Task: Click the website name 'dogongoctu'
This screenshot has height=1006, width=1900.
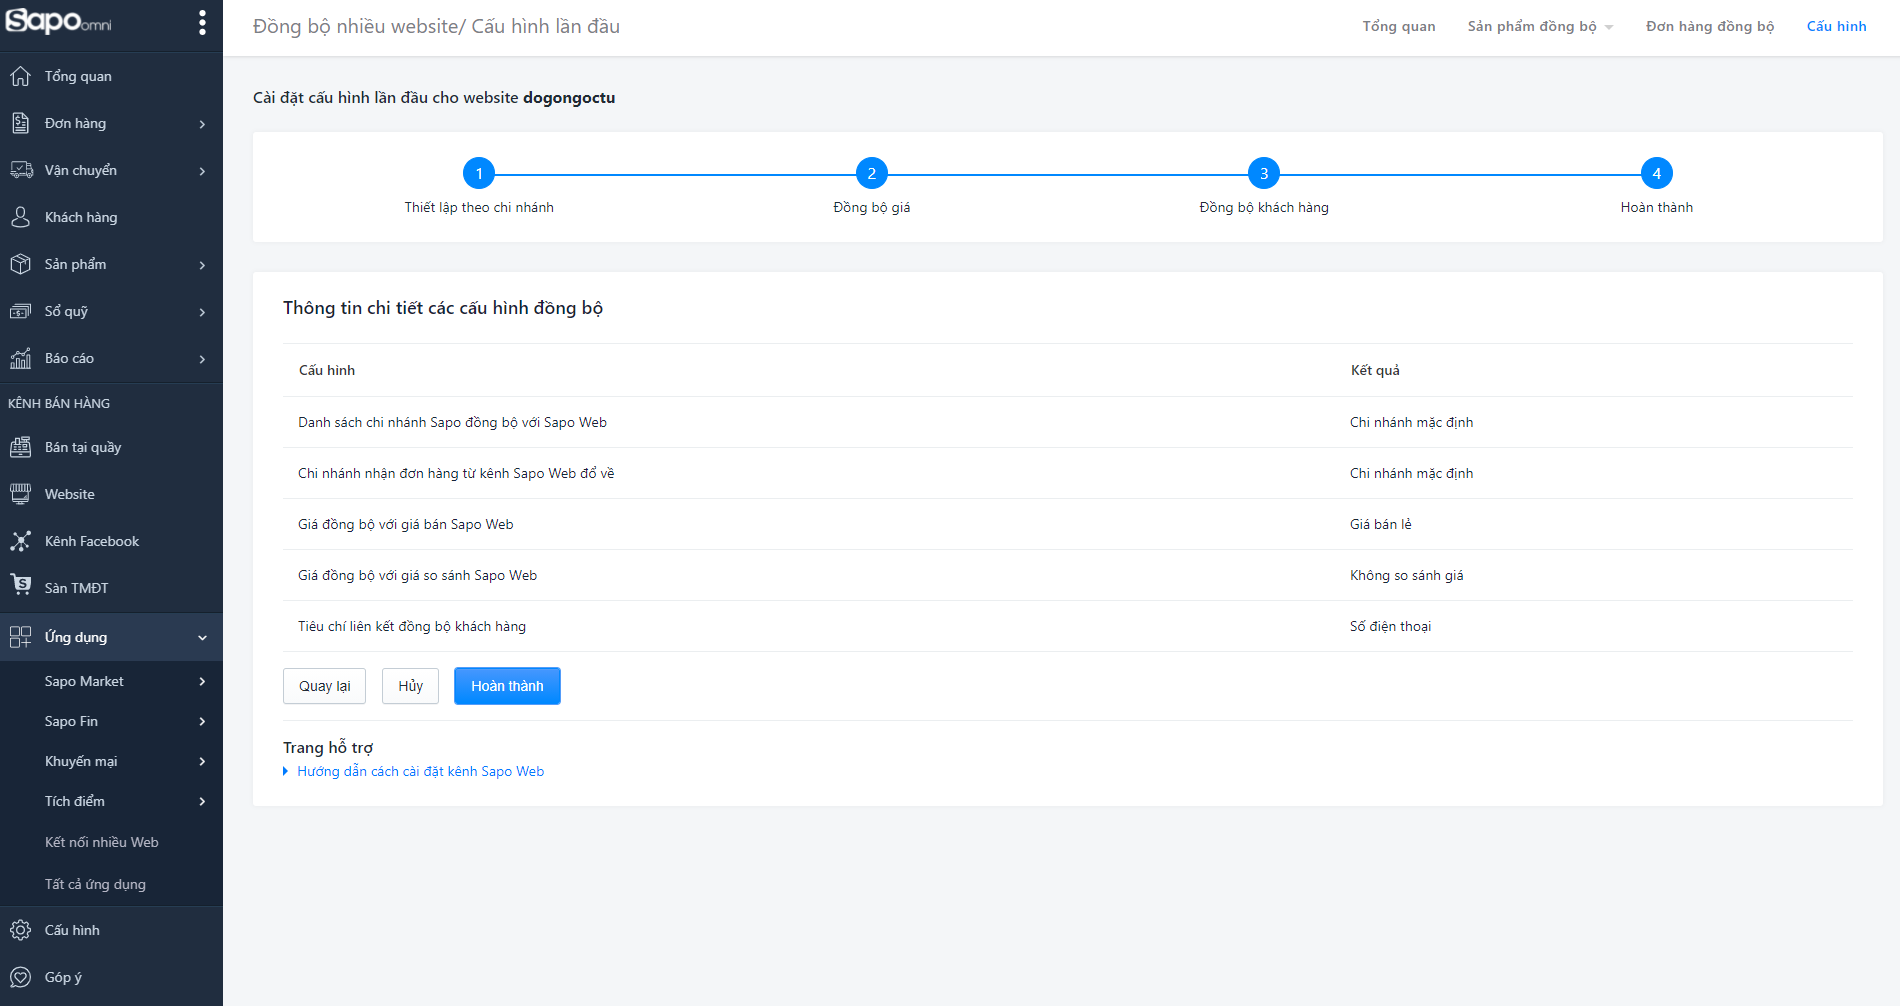Action: pos(569,97)
